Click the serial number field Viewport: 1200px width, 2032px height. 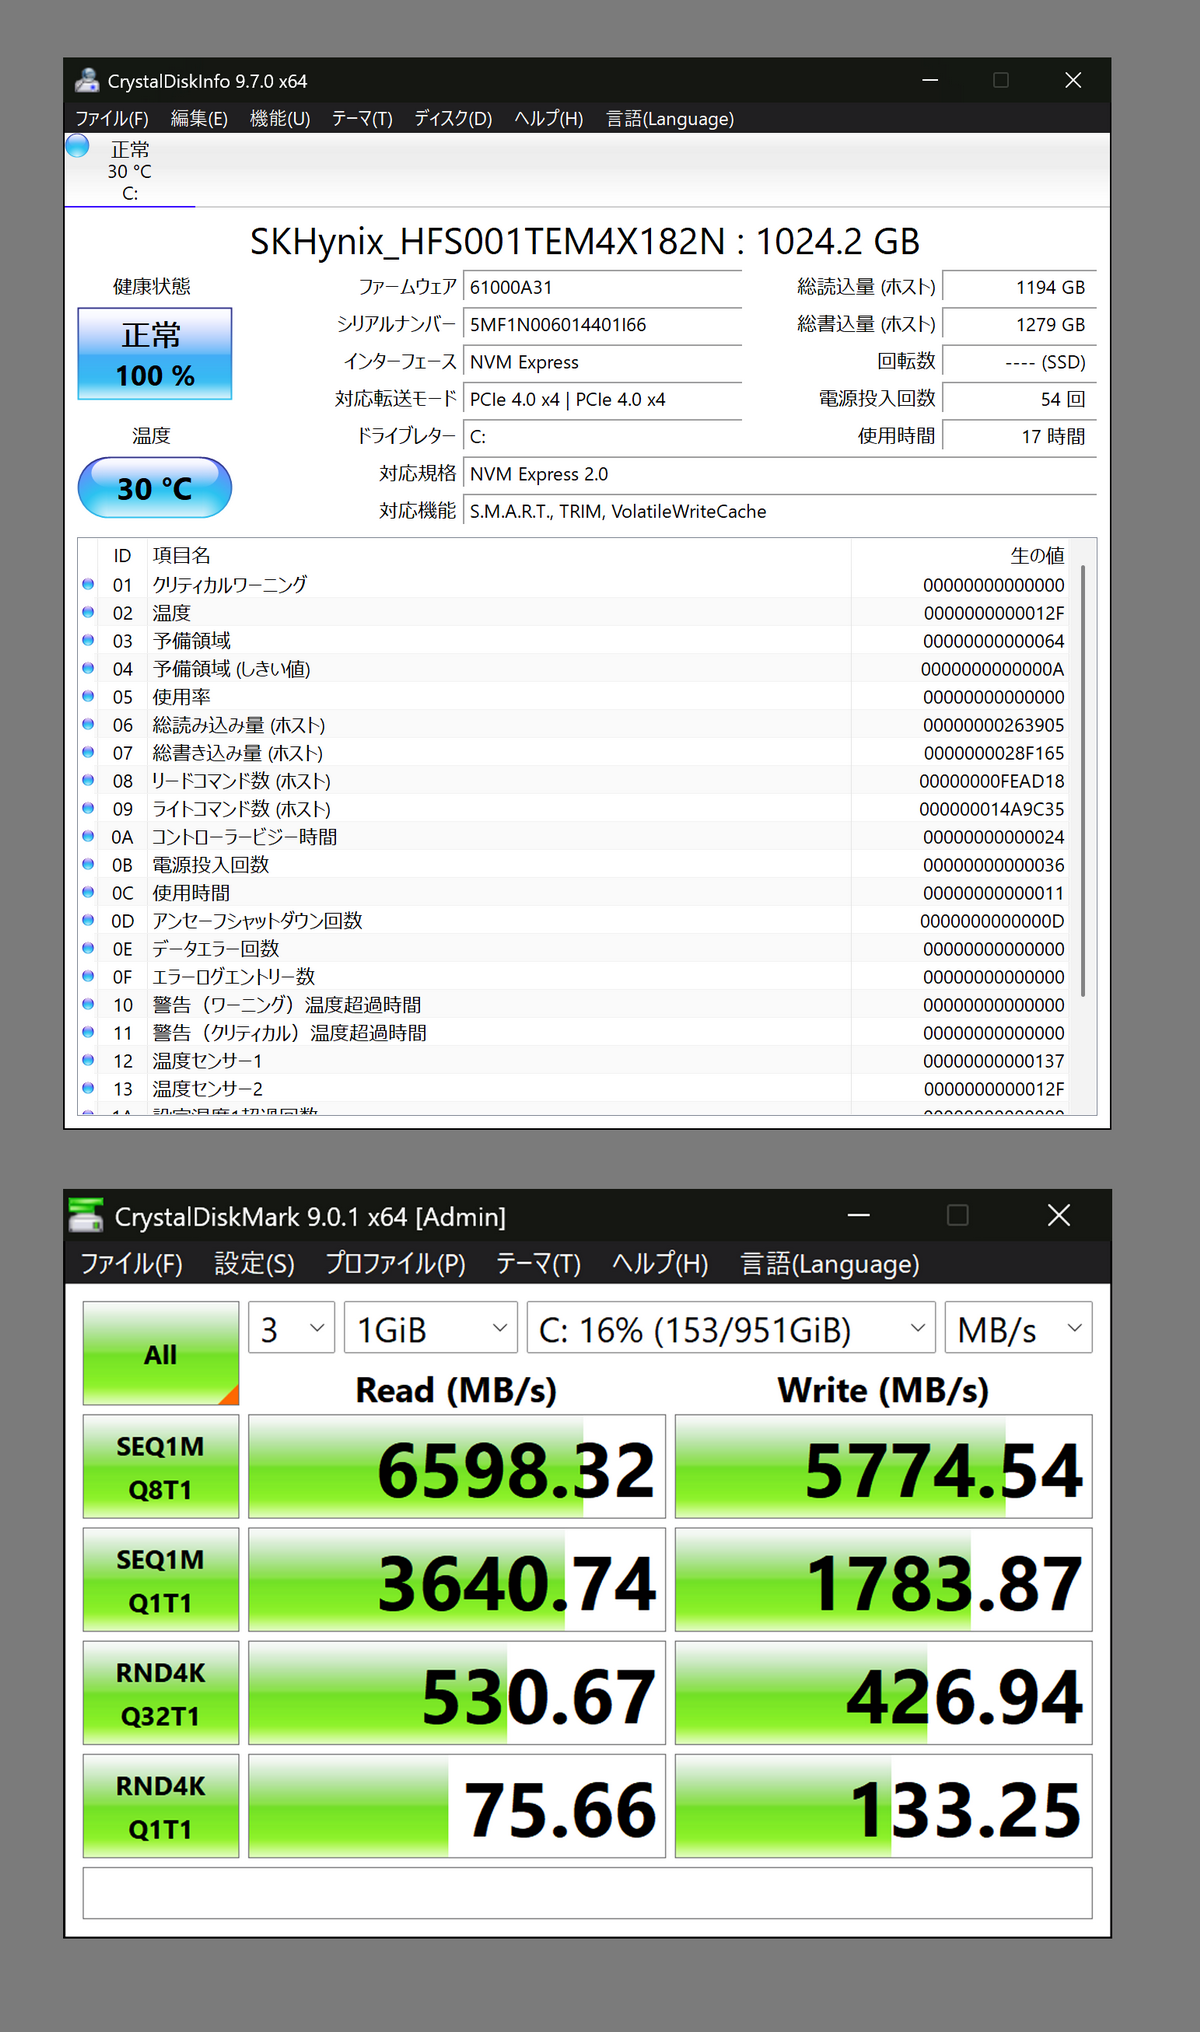tap(603, 325)
